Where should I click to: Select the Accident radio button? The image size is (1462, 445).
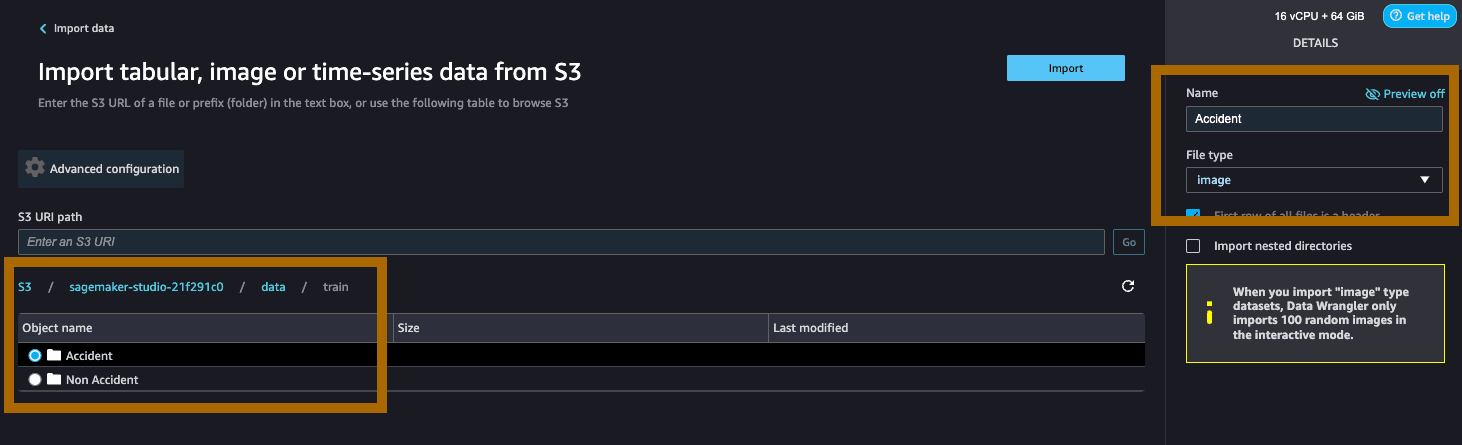[x=35, y=356]
